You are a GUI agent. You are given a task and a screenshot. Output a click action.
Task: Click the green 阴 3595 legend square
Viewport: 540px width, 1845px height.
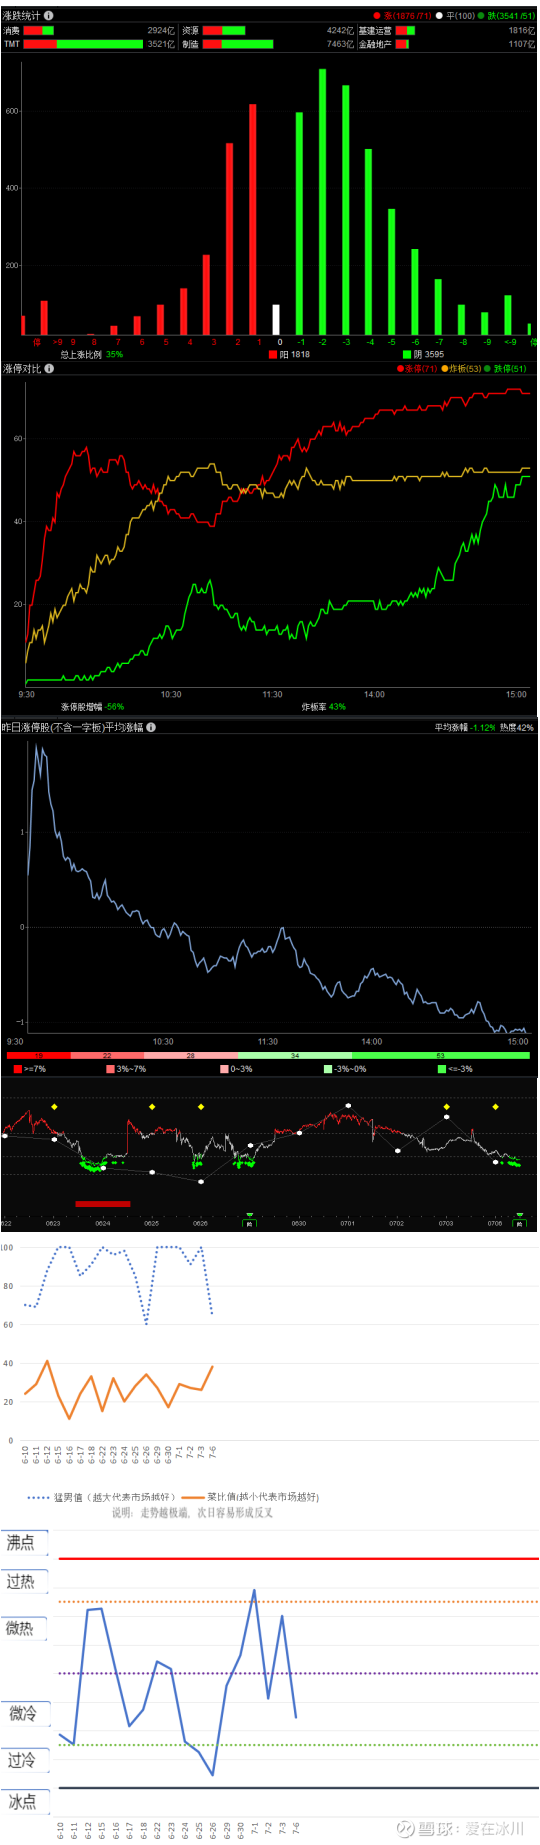click(x=406, y=354)
